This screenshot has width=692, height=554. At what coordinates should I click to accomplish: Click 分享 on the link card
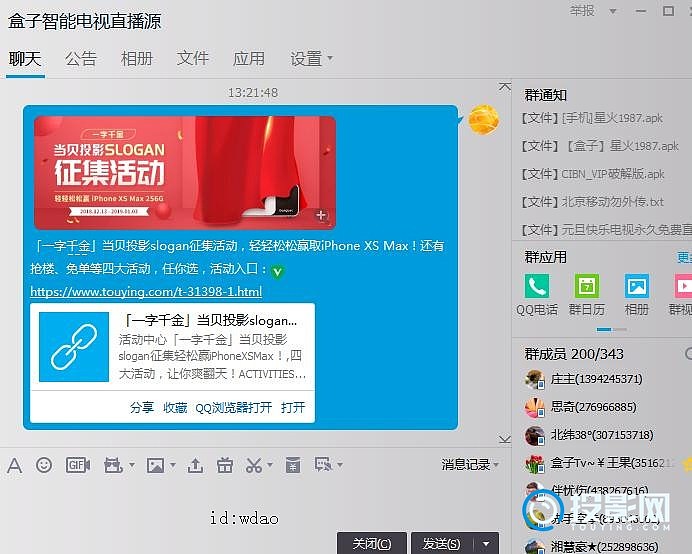tap(142, 407)
